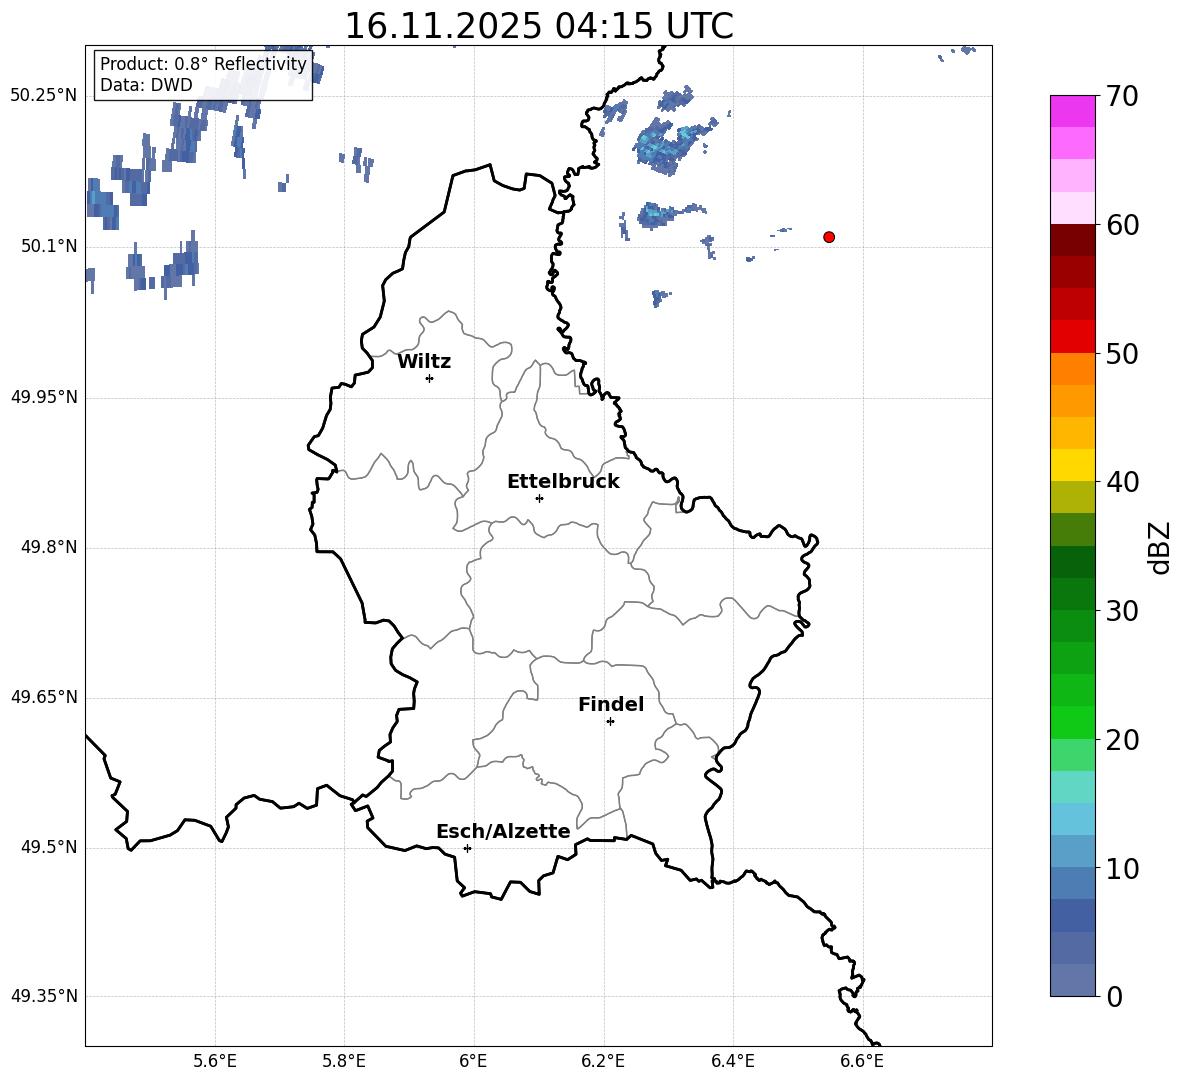Viewport: 1184px width, 1081px height.
Task: Click the 5.8°E longitude label
Action: point(344,1061)
